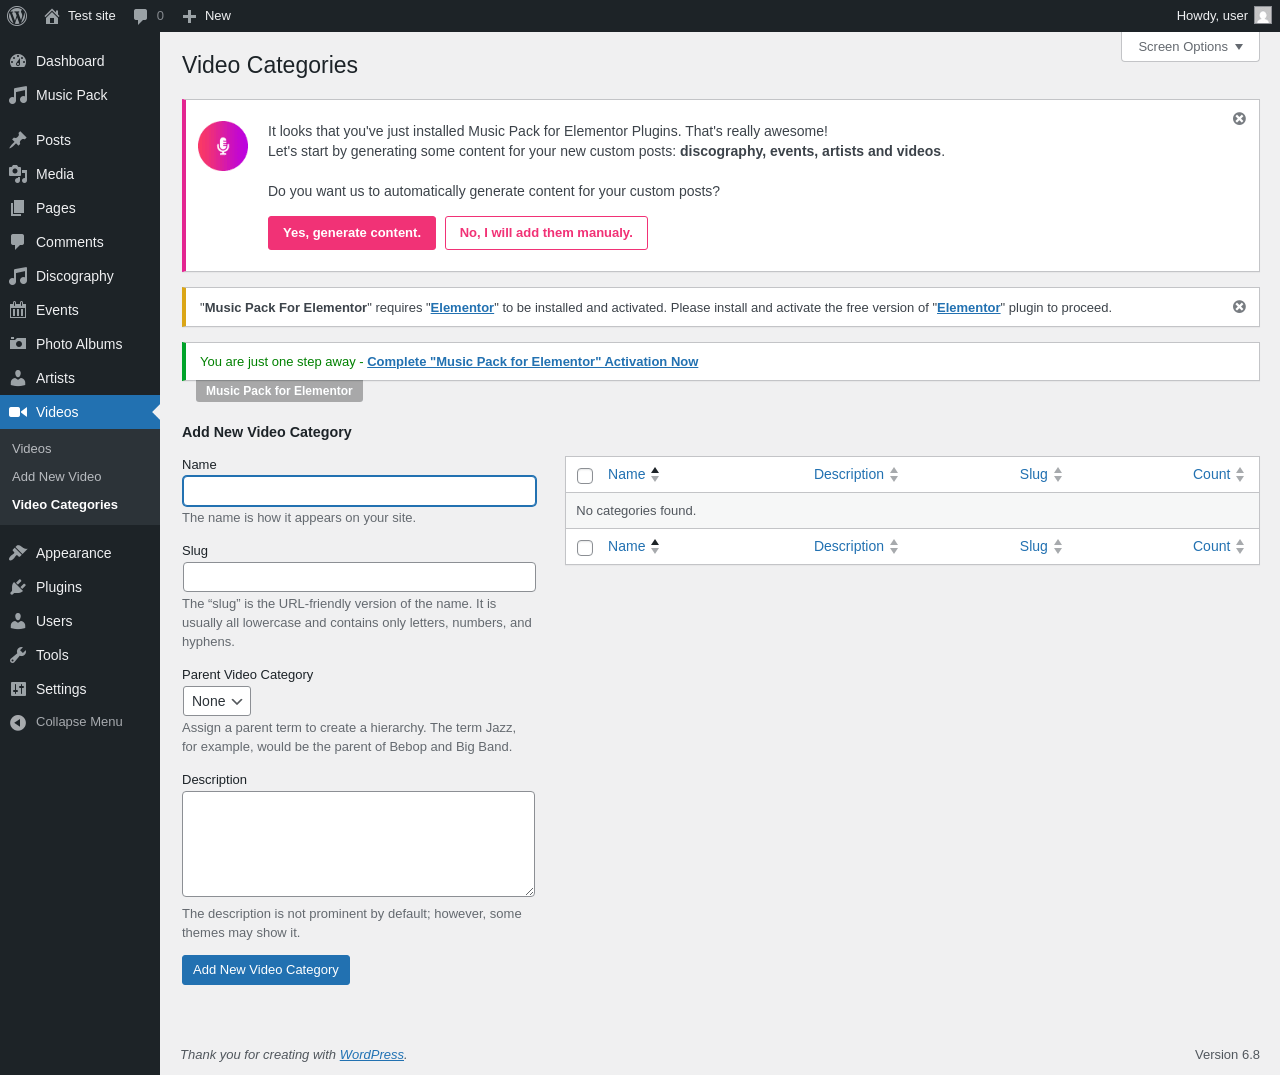The height and width of the screenshot is (1075, 1280).
Task: Check select-all box in table footer
Action: click(x=585, y=548)
